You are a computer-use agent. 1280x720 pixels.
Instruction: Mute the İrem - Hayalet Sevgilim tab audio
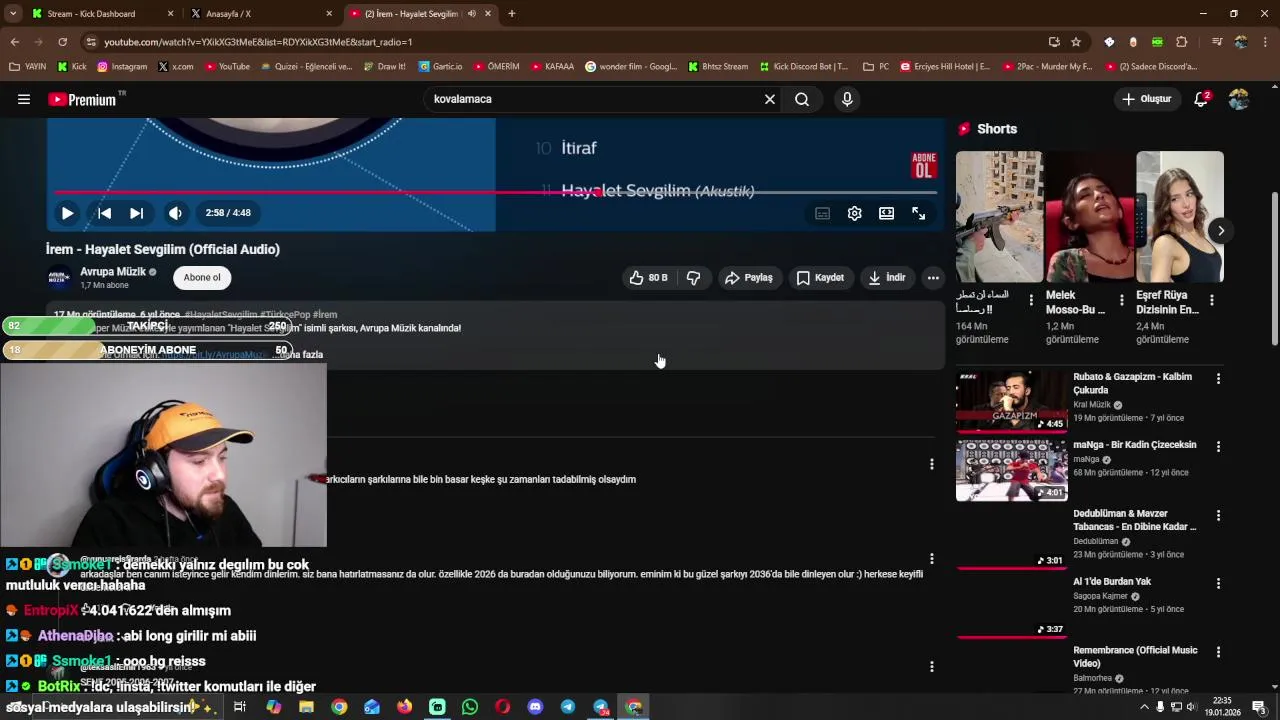point(472,14)
